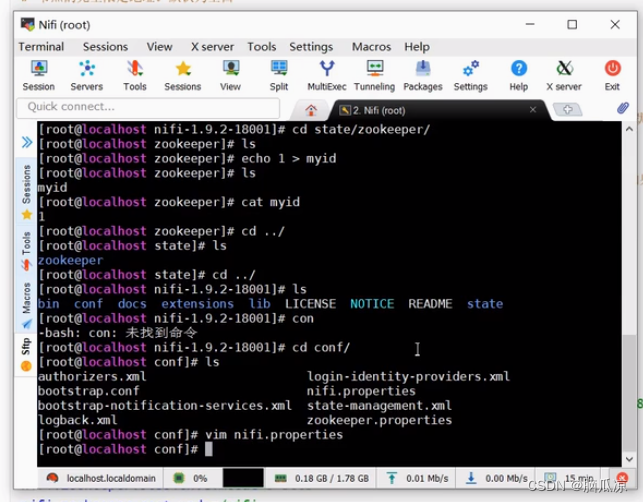
Task: Click the CPU 0% status indicator
Action: pyautogui.click(x=191, y=478)
